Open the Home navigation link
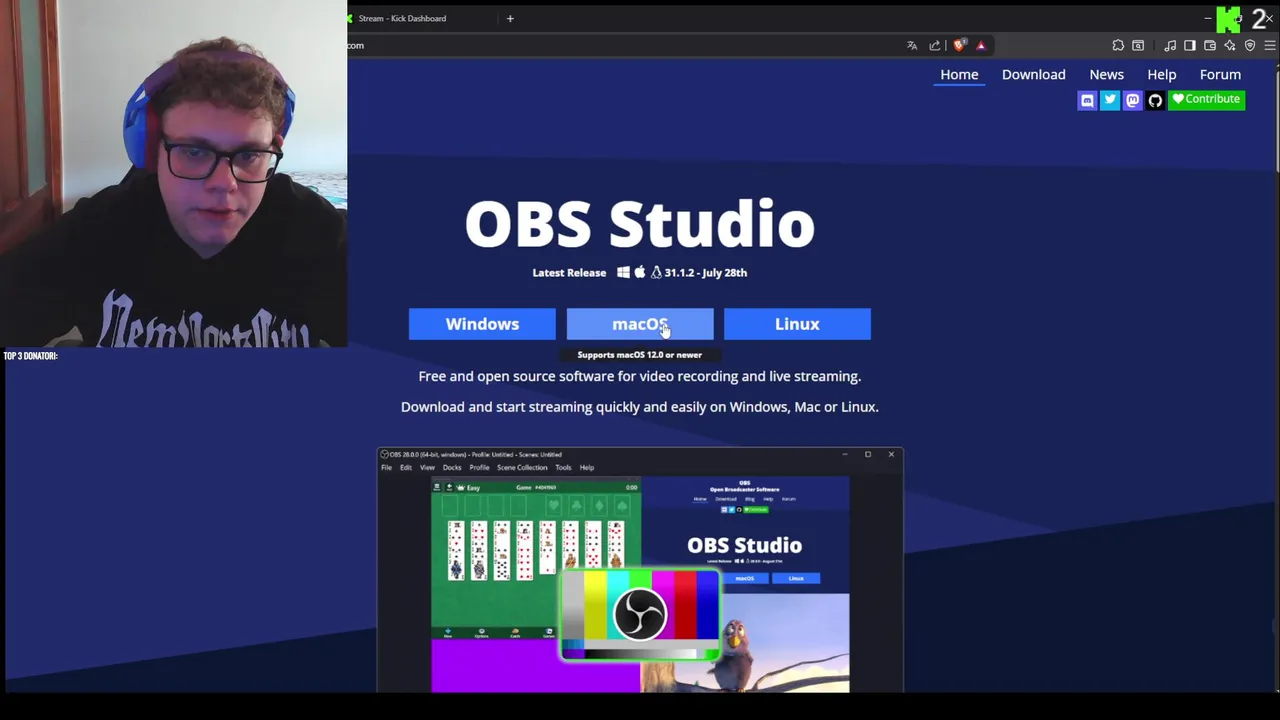The height and width of the screenshot is (720, 1280). point(959,74)
